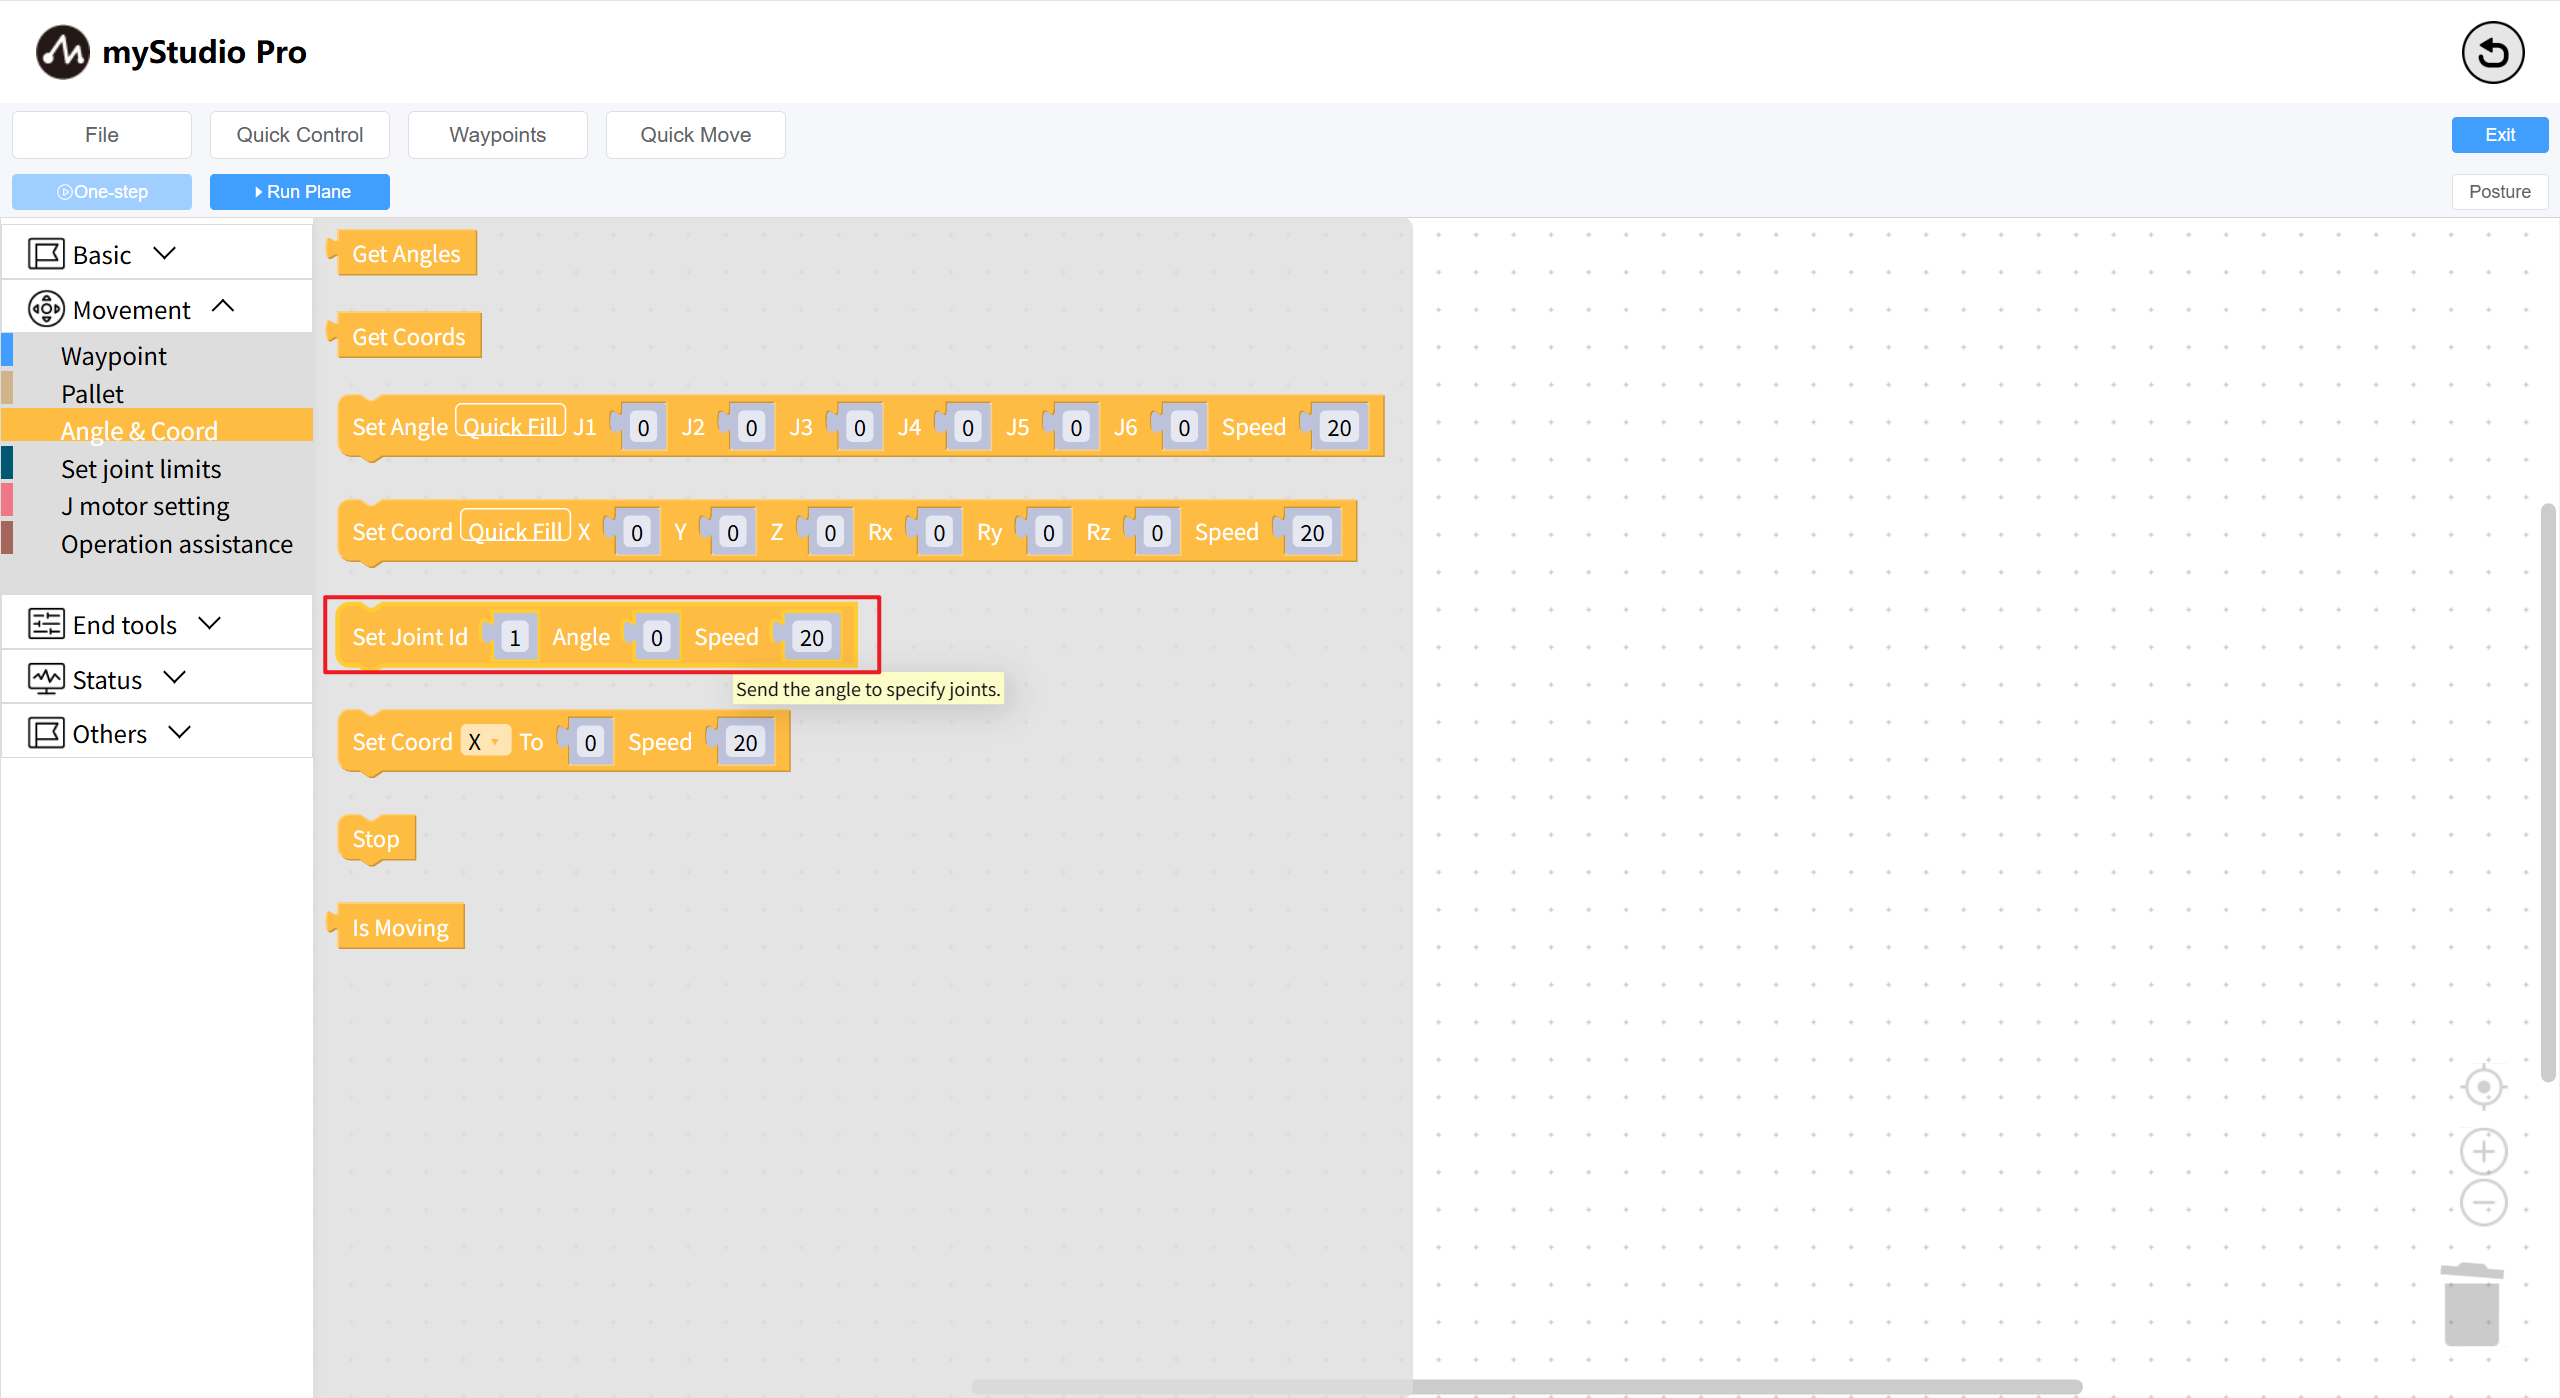The image size is (2560, 1398).
Task: Click the blue Exit button
Action: point(2499,135)
